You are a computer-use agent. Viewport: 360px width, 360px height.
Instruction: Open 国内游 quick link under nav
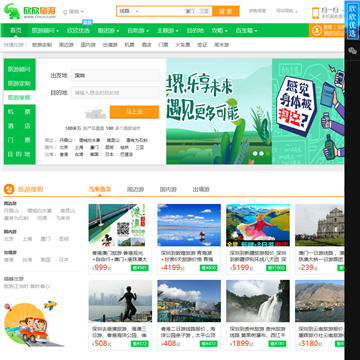click(88, 45)
